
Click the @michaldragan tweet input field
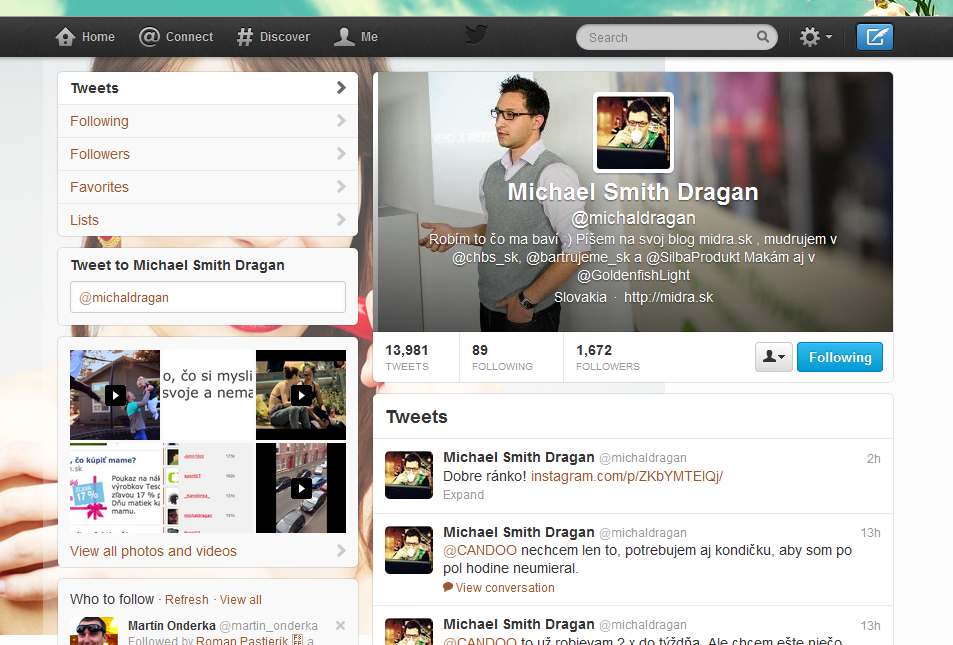[x=208, y=297]
